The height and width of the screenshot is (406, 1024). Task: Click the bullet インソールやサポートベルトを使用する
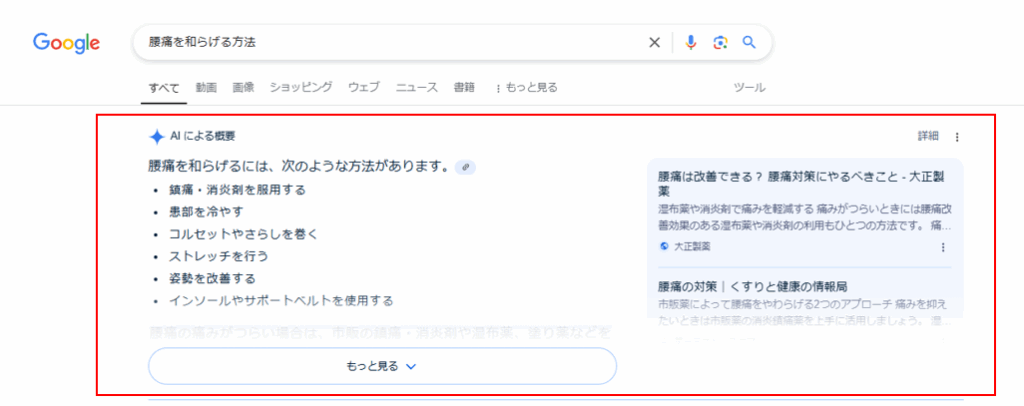click(281, 301)
